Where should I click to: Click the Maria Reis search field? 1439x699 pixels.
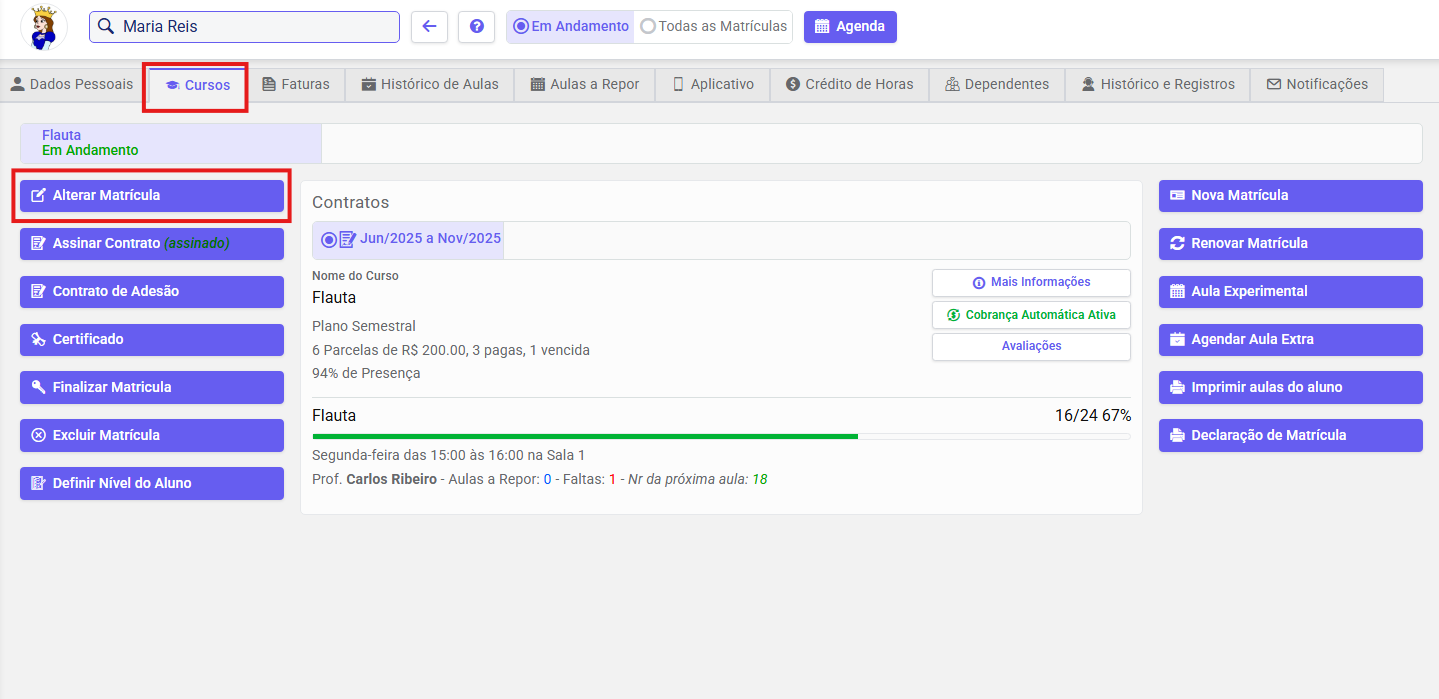coord(244,27)
